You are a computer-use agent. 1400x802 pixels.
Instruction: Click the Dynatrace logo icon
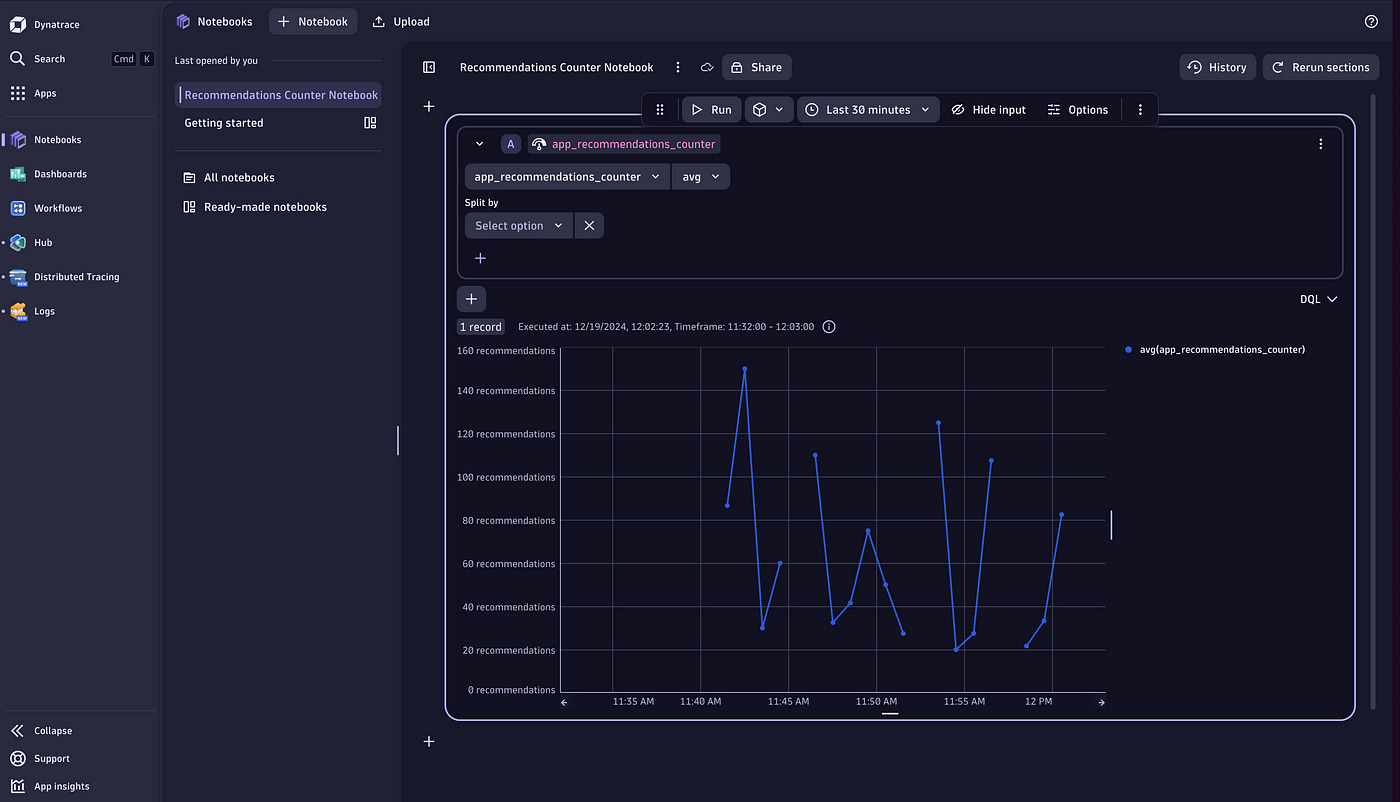tap(17, 24)
